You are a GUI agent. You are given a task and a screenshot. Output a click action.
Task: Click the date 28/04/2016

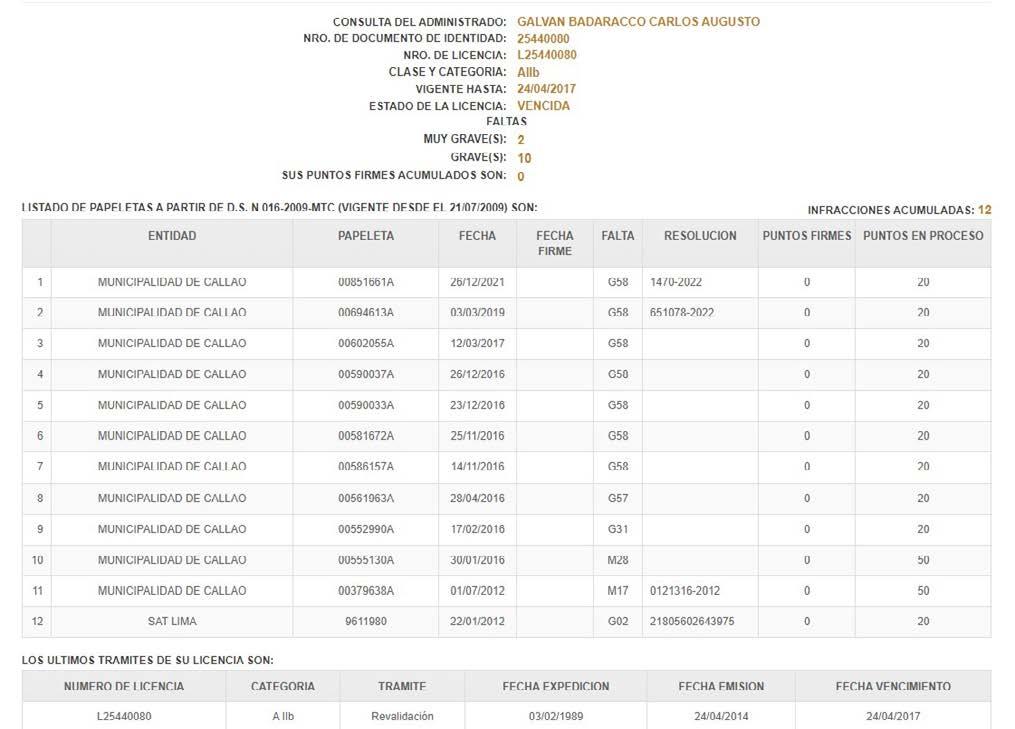[477, 498]
